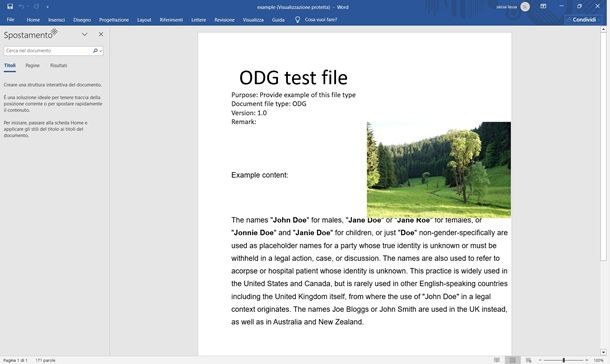The height and width of the screenshot is (364, 610).
Task: Switch to the Pagine tab in navigation pane
Action: (33, 66)
